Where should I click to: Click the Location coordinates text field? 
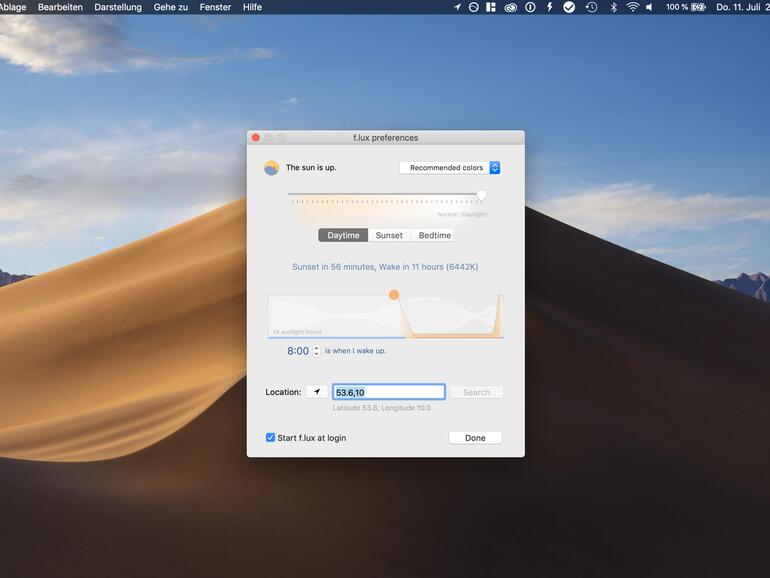click(388, 392)
